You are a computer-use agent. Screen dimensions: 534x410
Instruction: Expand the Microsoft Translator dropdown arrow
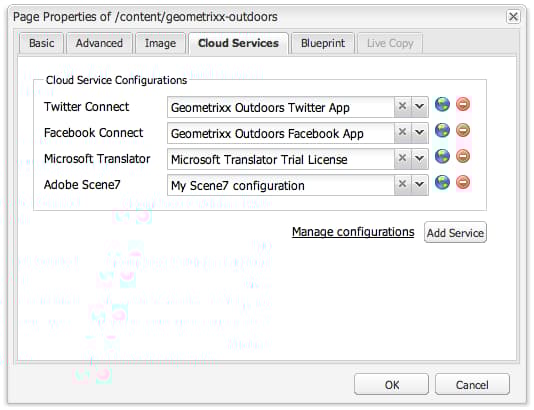point(420,158)
